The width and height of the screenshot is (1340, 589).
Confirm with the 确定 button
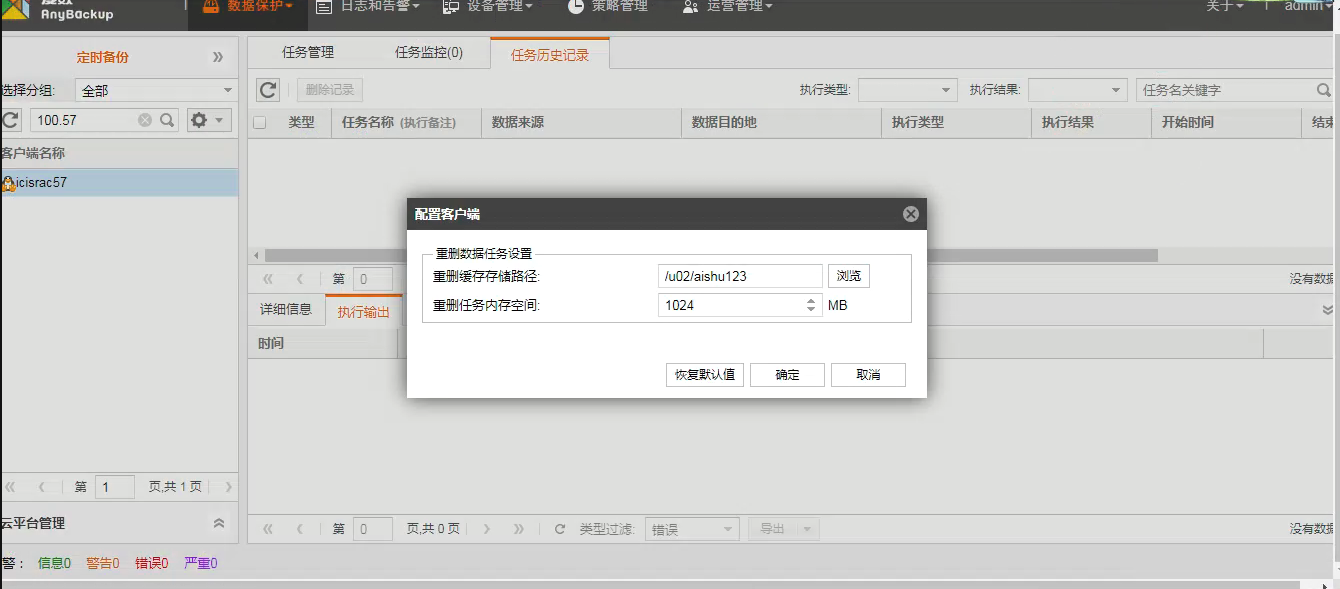tap(787, 375)
